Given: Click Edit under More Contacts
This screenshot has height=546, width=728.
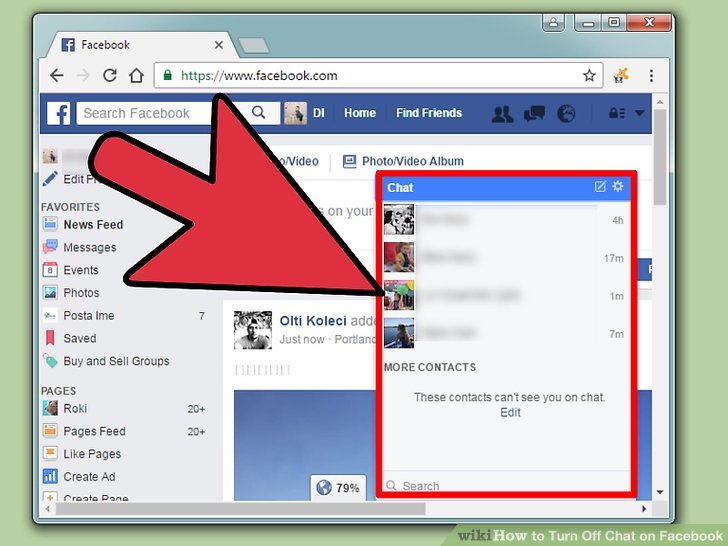Looking at the screenshot, I should (510, 412).
